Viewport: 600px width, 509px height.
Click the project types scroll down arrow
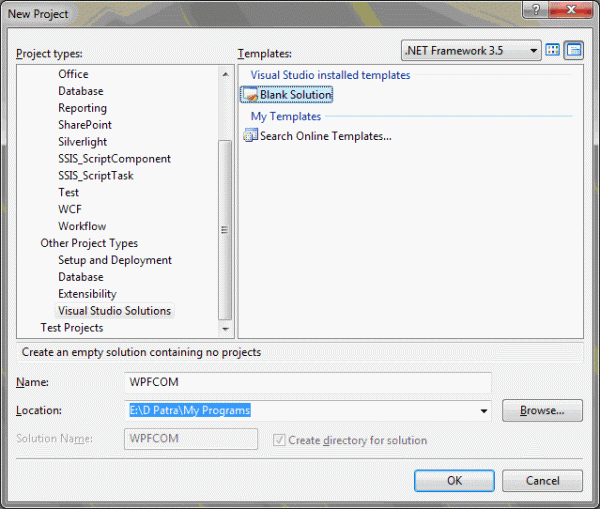pos(225,329)
